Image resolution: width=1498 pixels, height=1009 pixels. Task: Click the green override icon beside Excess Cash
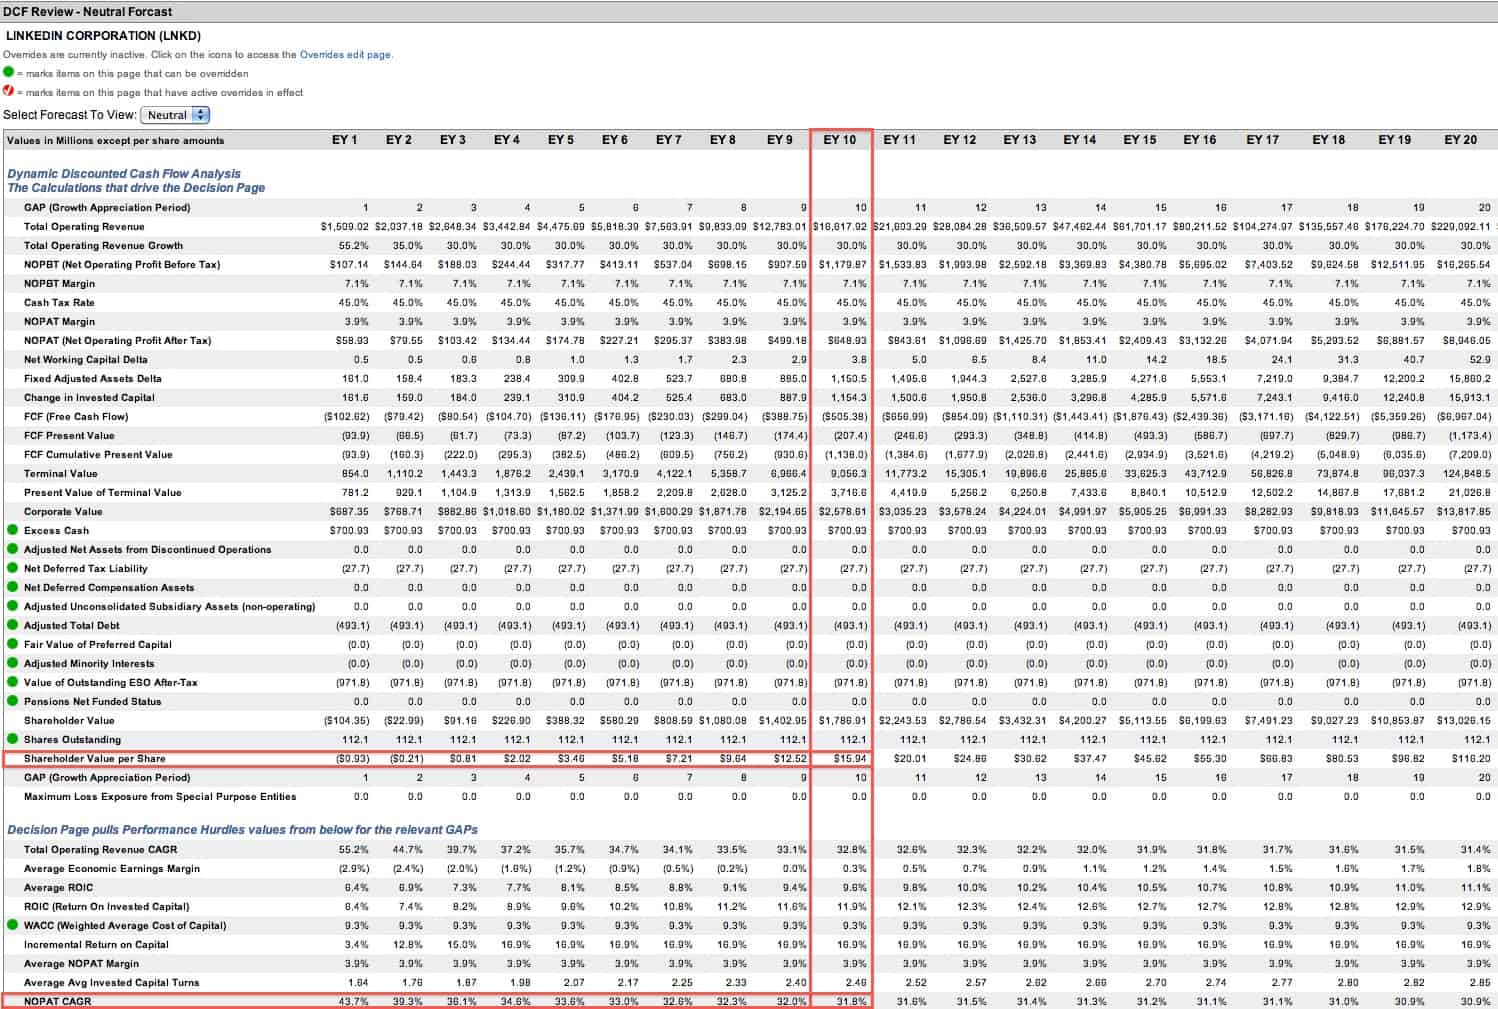12,530
